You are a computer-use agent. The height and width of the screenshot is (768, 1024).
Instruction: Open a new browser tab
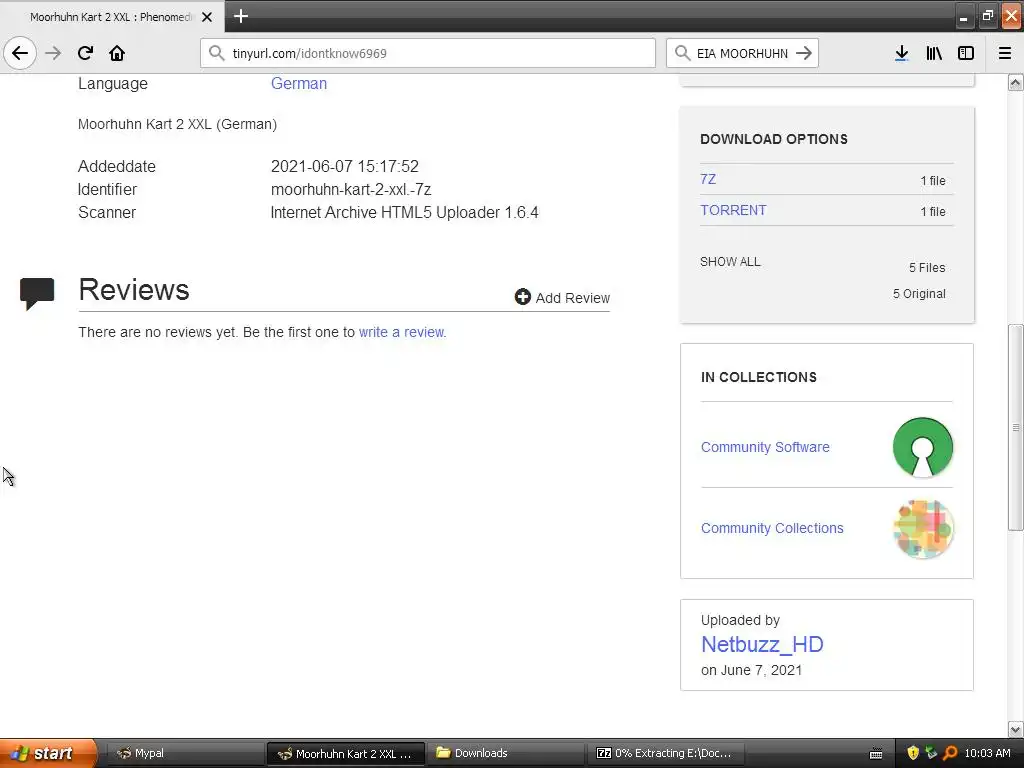pos(240,16)
